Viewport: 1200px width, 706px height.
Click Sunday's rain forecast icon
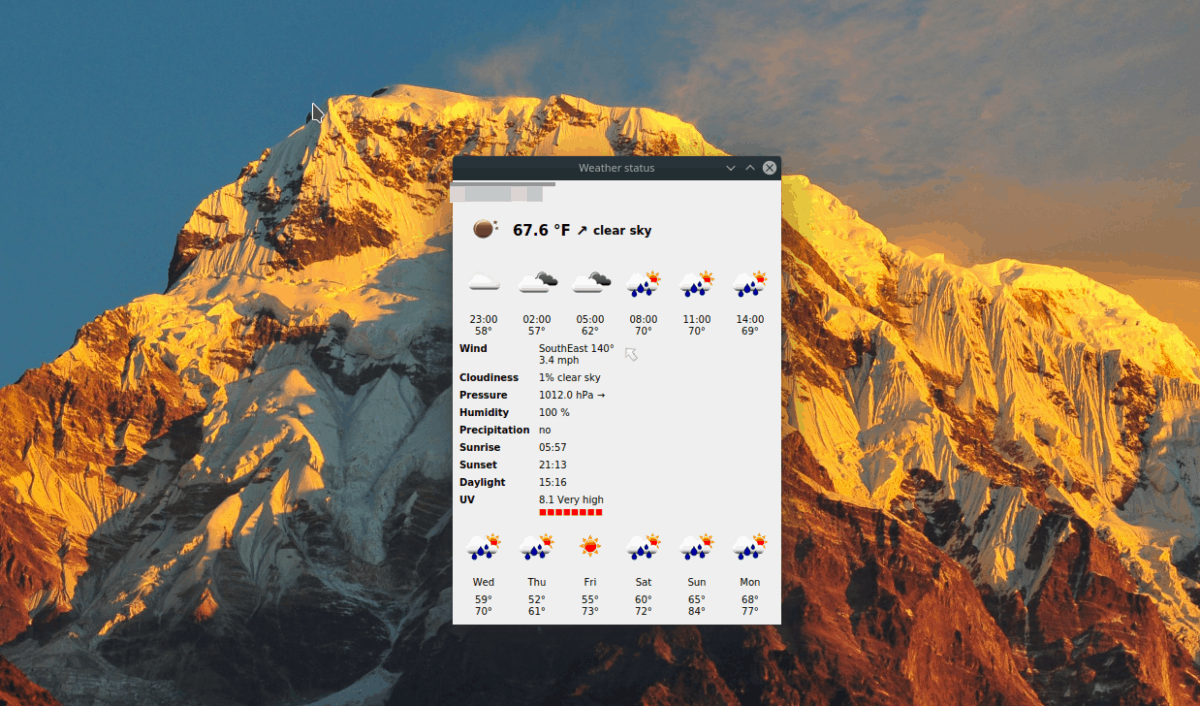tap(697, 547)
